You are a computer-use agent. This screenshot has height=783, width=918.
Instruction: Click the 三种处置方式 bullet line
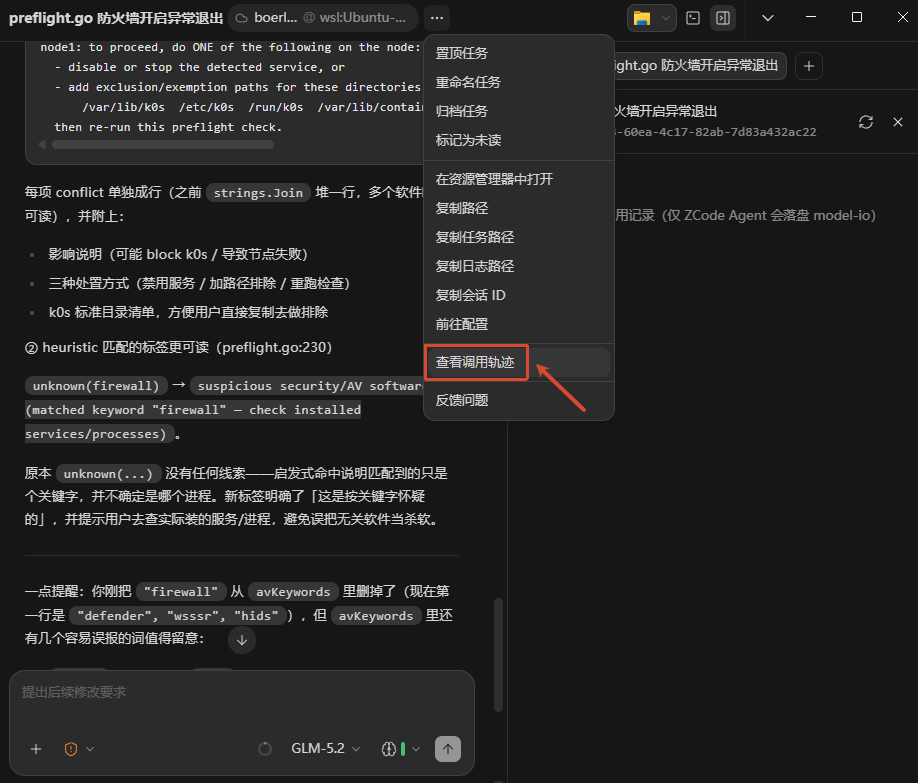point(199,283)
